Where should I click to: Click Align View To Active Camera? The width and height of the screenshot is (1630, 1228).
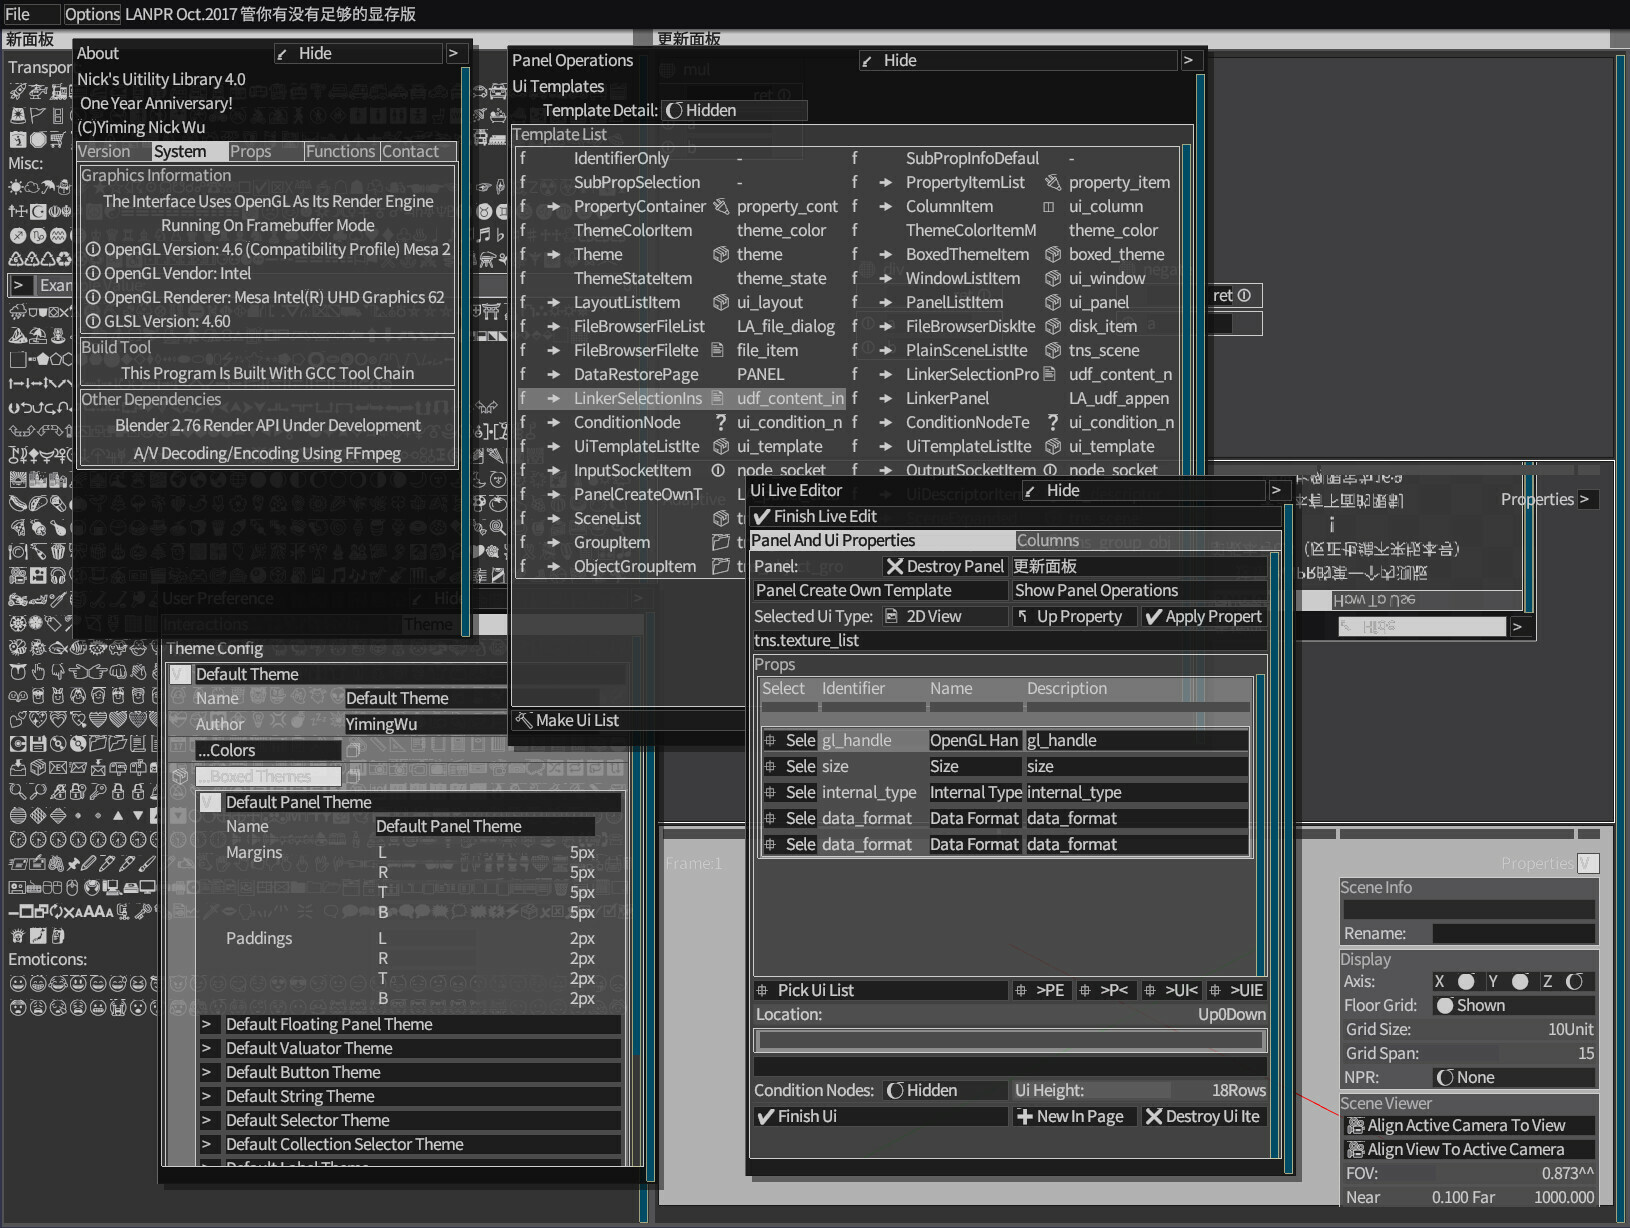pos(1467,1149)
